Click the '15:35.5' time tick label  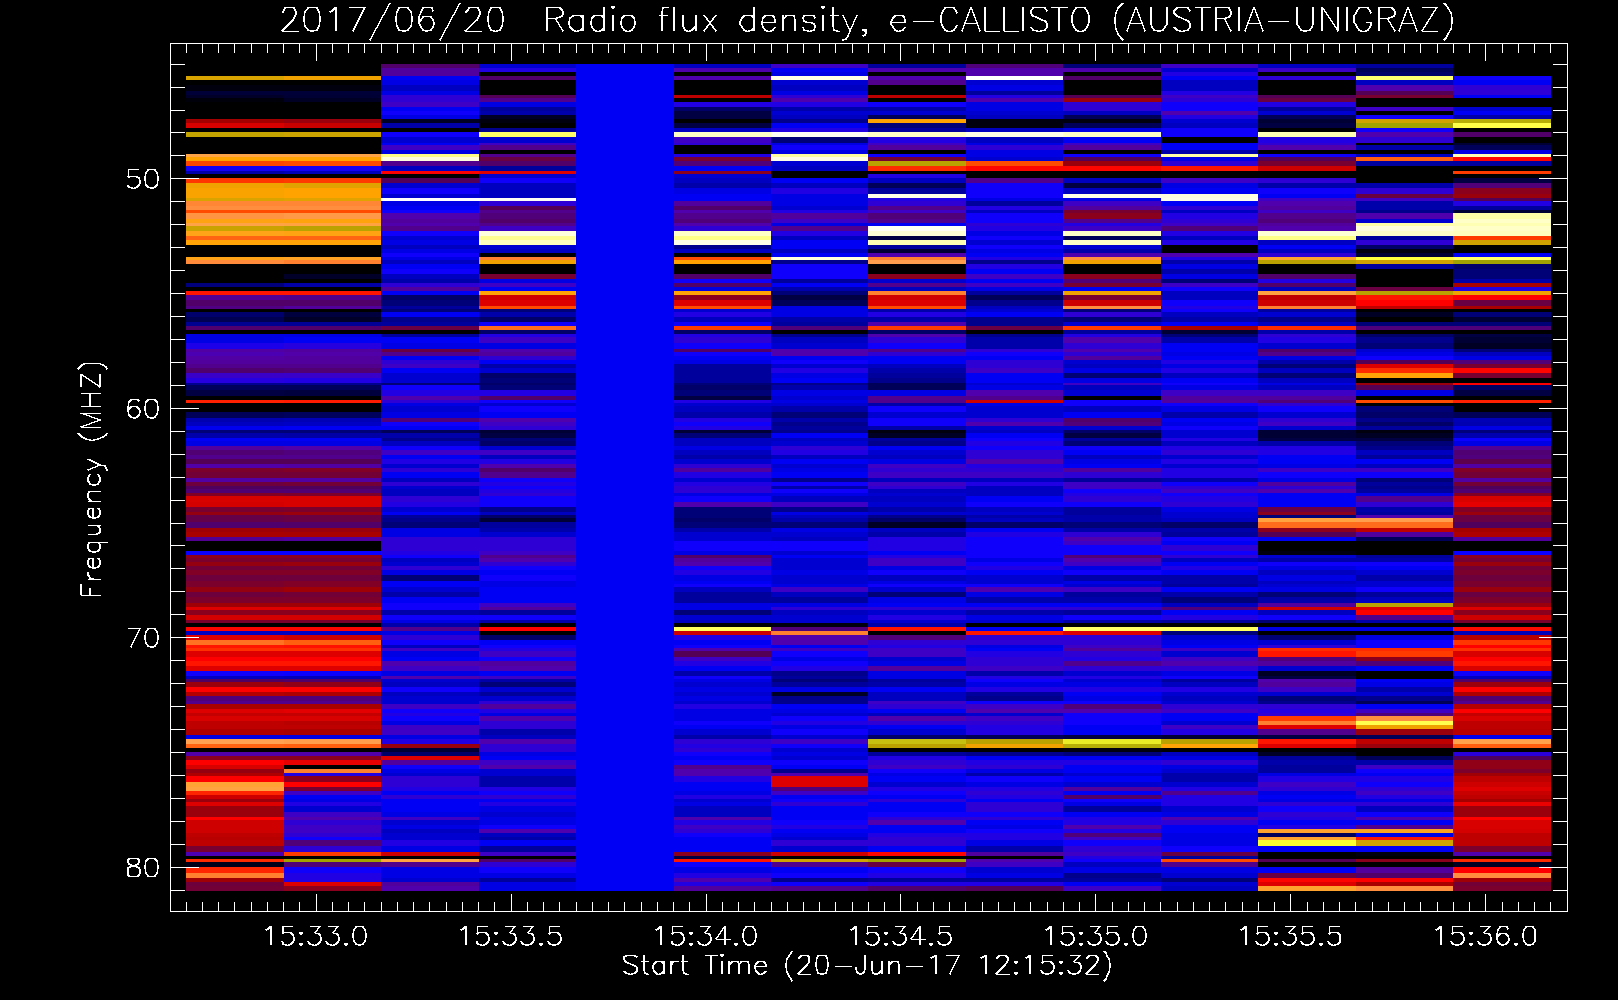[1290, 936]
